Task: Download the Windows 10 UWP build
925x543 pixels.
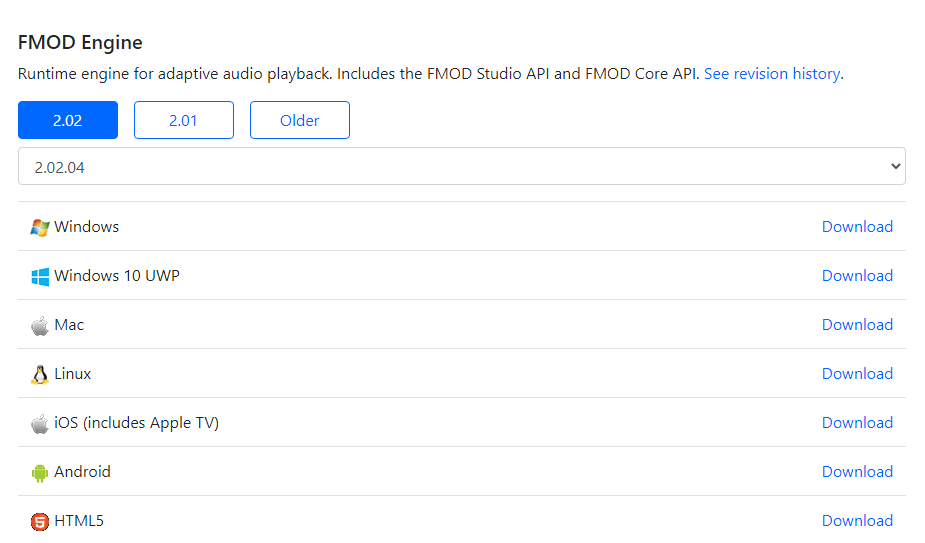Action: pyautogui.click(x=857, y=276)
